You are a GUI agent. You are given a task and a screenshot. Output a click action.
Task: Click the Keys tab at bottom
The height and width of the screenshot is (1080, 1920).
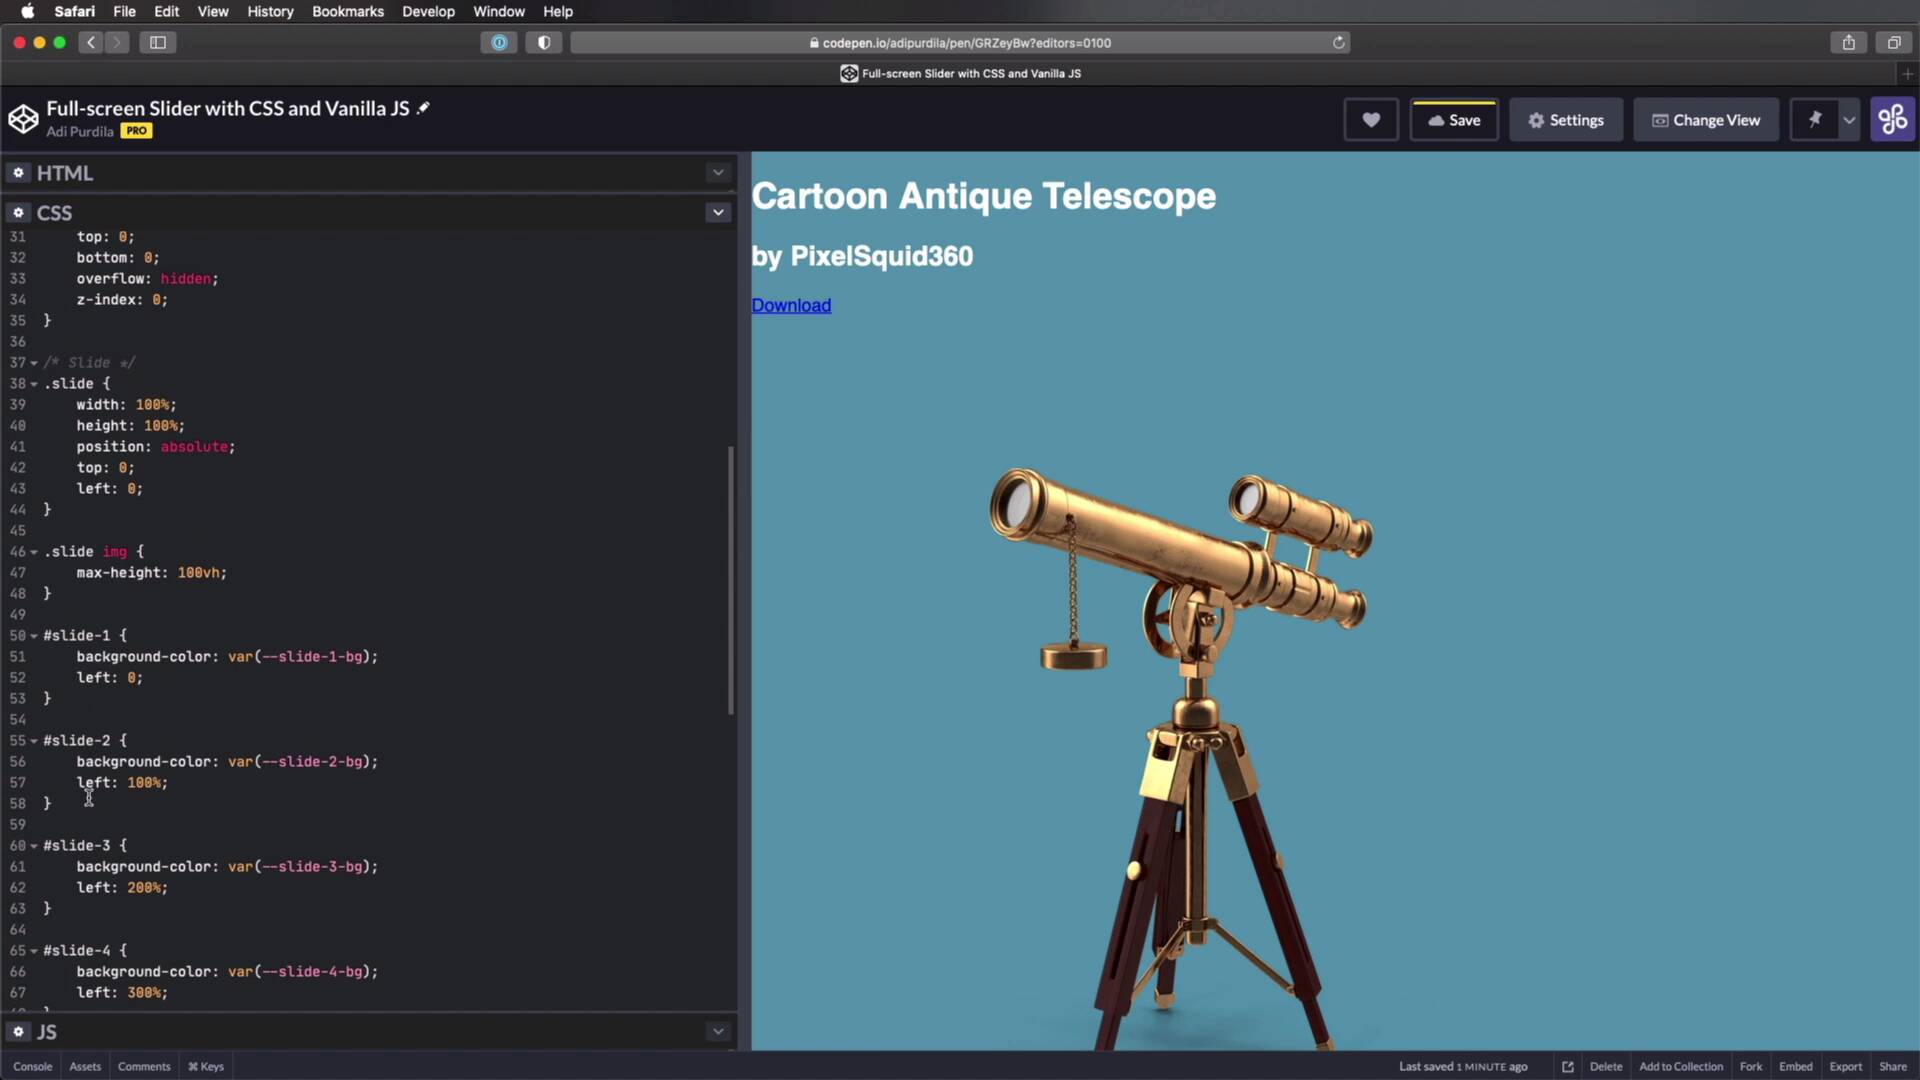(206, 1065)
